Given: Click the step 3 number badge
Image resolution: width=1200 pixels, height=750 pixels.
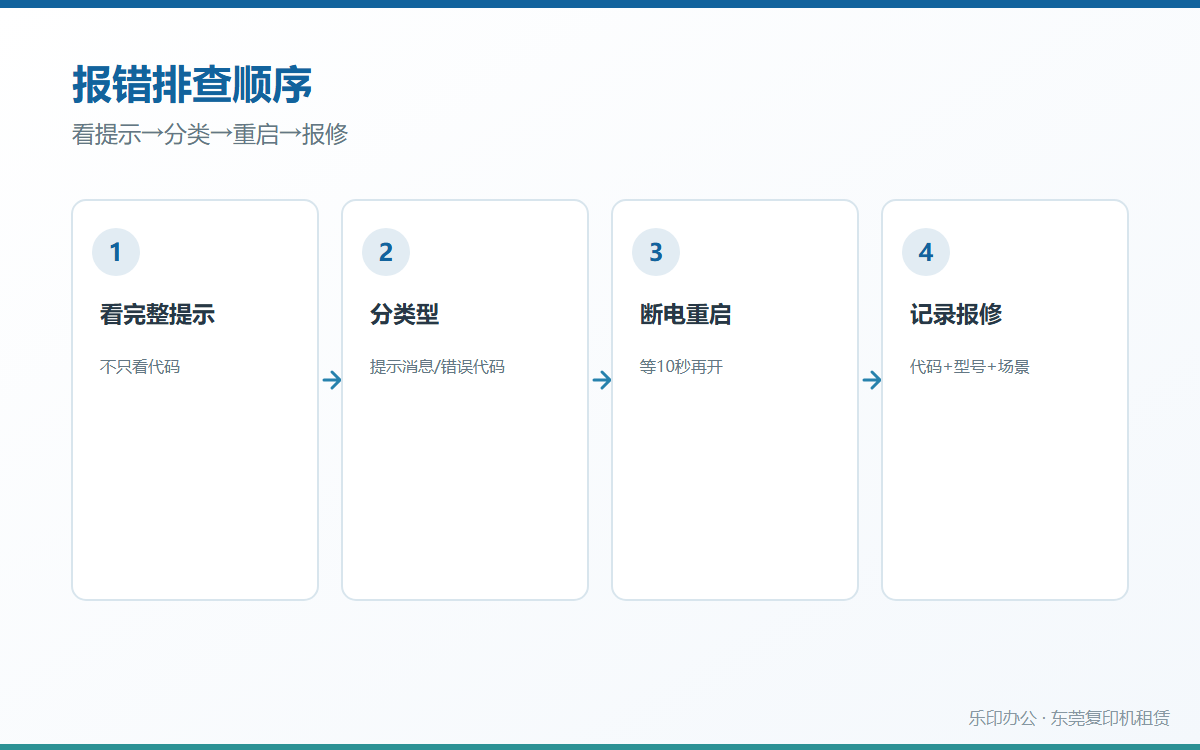Looking at the screenshot, I should click(x=656, y=252).
